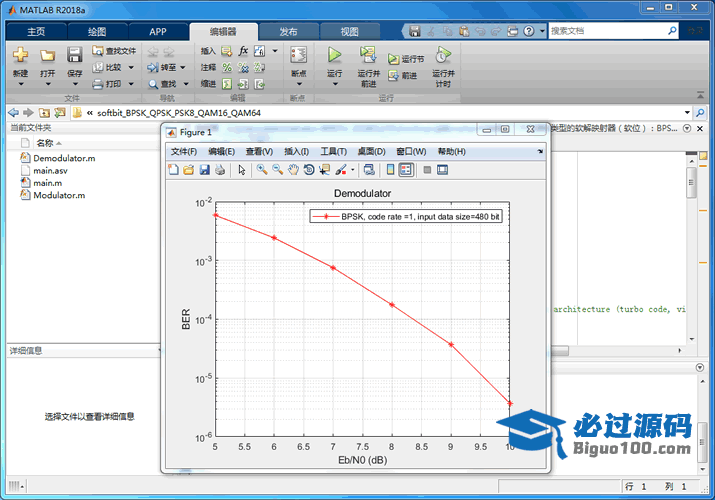Open Figure Help (帮助) menu
This screenshot has width=715, height=500.
pyautogui.click(x=451, y=151)
